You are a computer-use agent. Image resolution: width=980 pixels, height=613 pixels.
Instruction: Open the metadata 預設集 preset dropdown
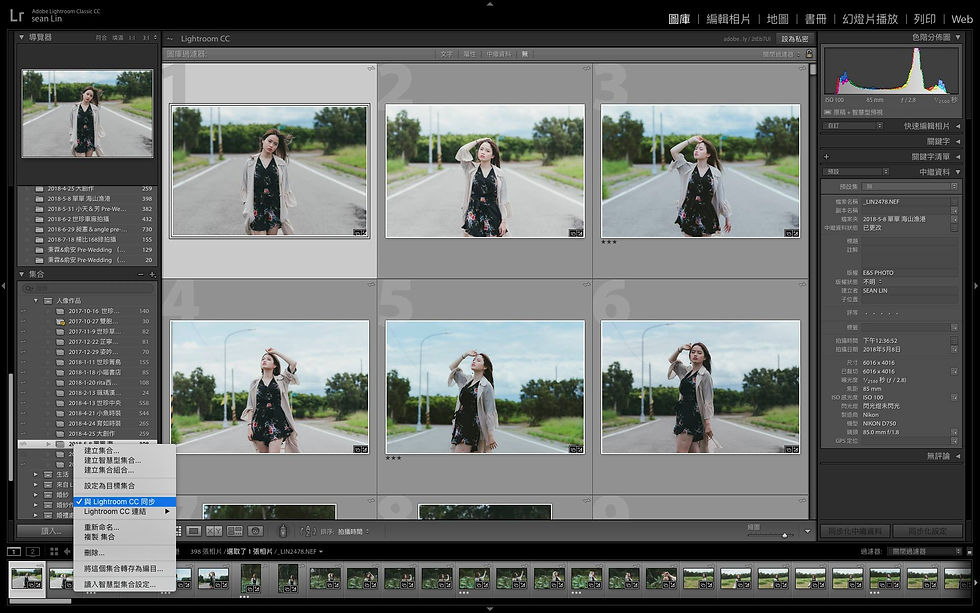click(x=910, y=186)
